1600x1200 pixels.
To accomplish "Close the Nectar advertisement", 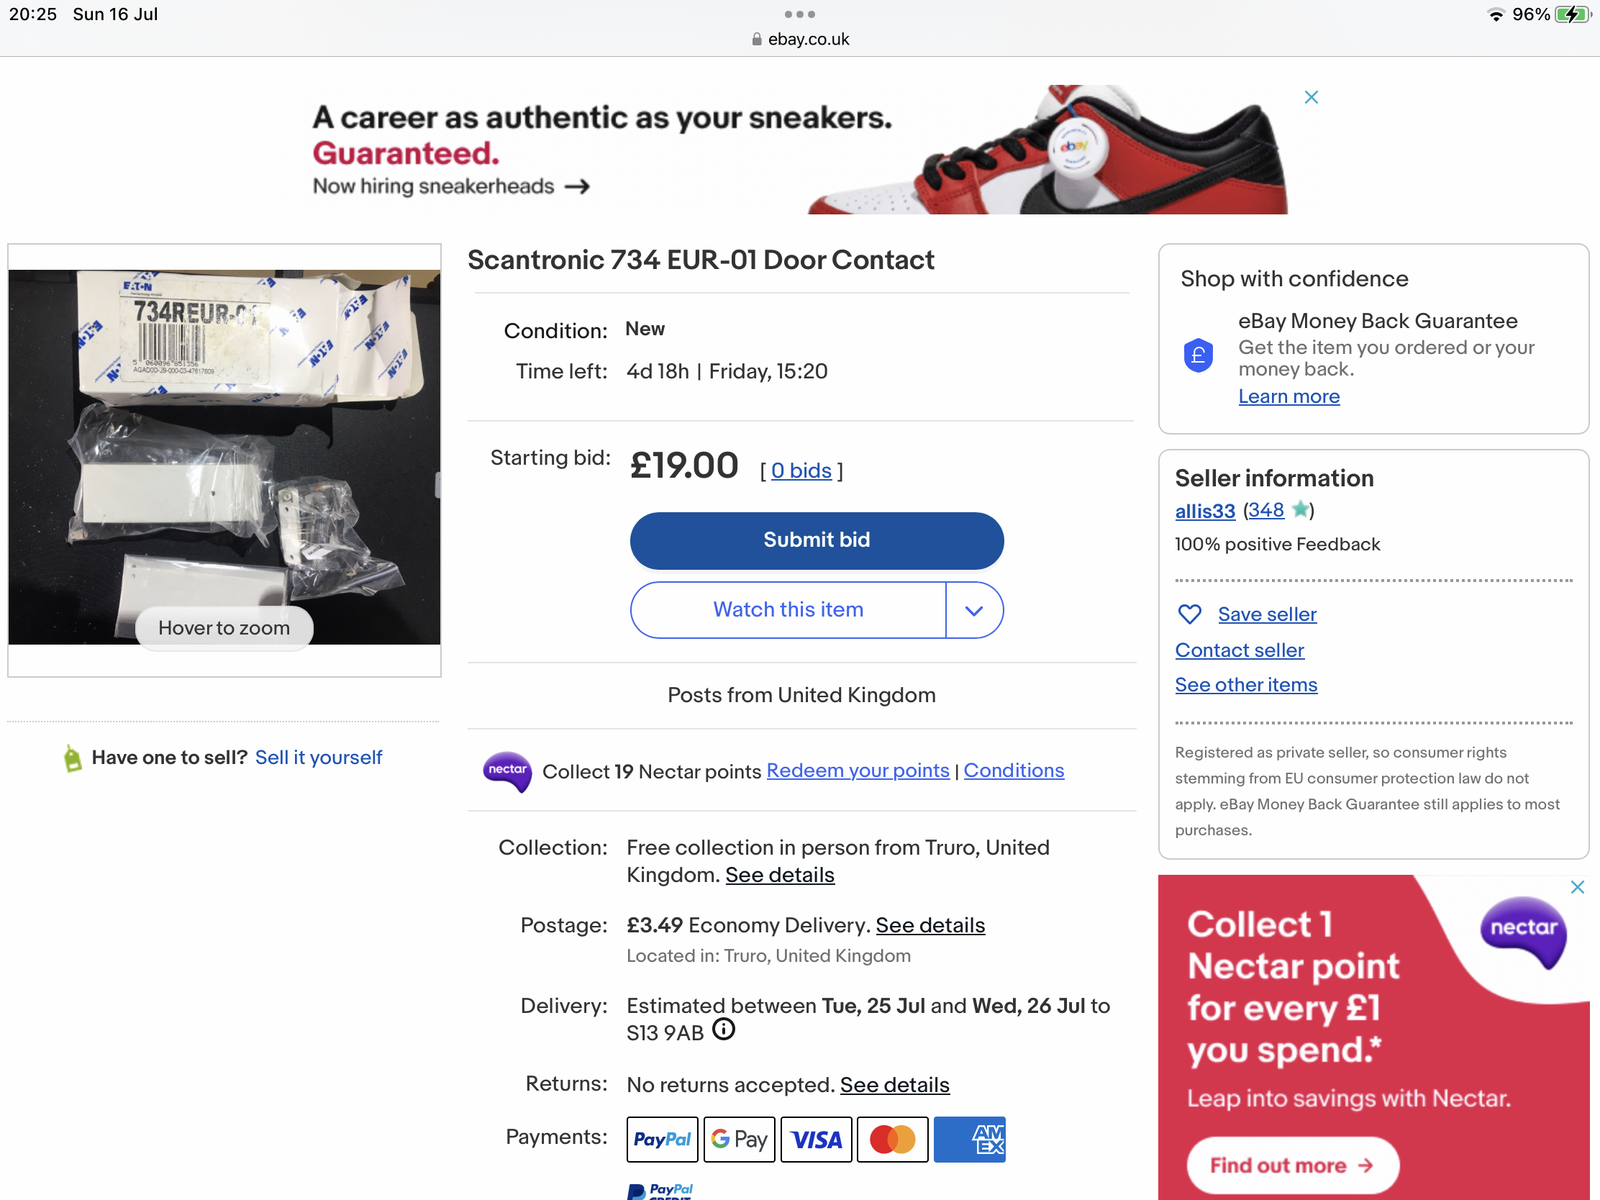I will point(1577,887).
